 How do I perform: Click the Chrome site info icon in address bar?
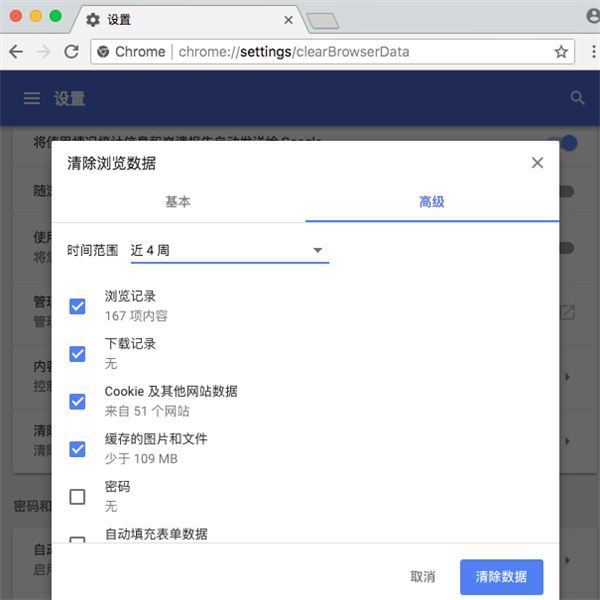coord(102,51)
